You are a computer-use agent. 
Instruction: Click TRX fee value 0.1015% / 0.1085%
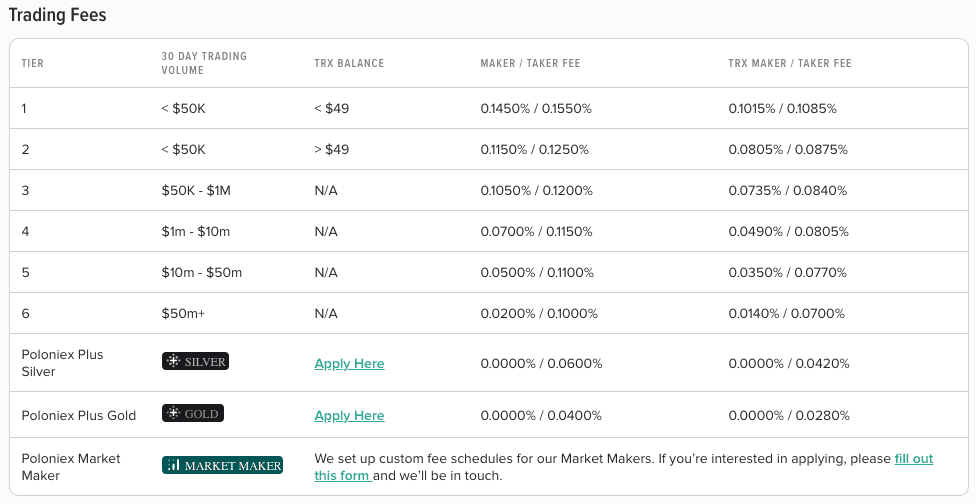782,108
